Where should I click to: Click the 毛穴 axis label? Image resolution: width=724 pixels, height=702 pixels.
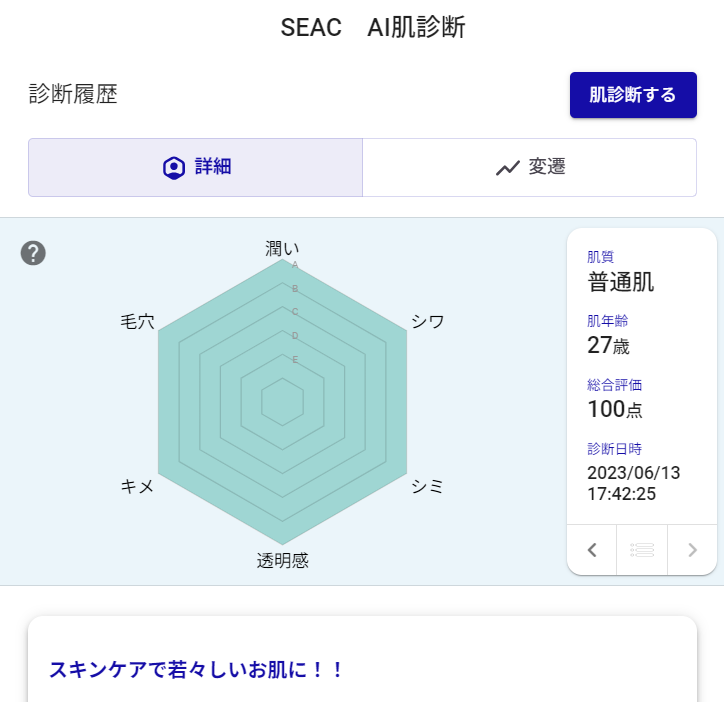(x=137, y=321)
